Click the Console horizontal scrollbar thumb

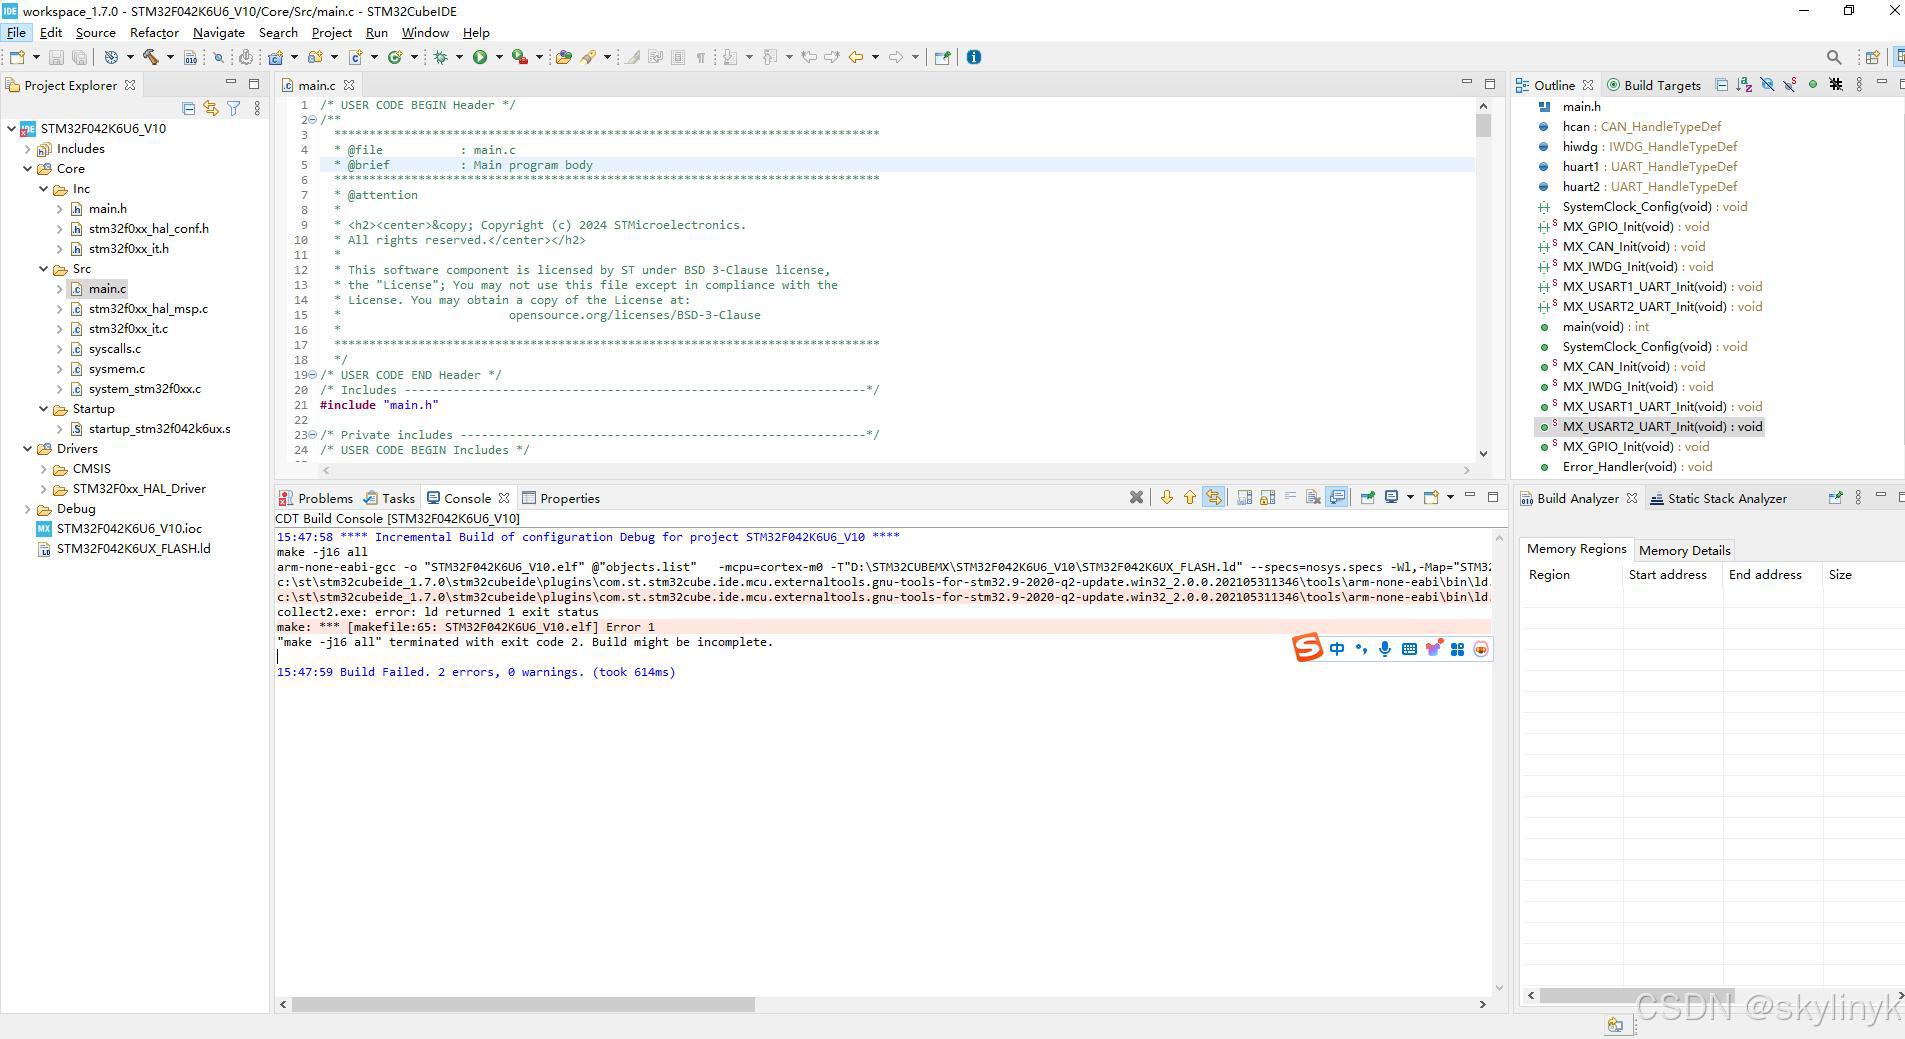coord(523,1004)
